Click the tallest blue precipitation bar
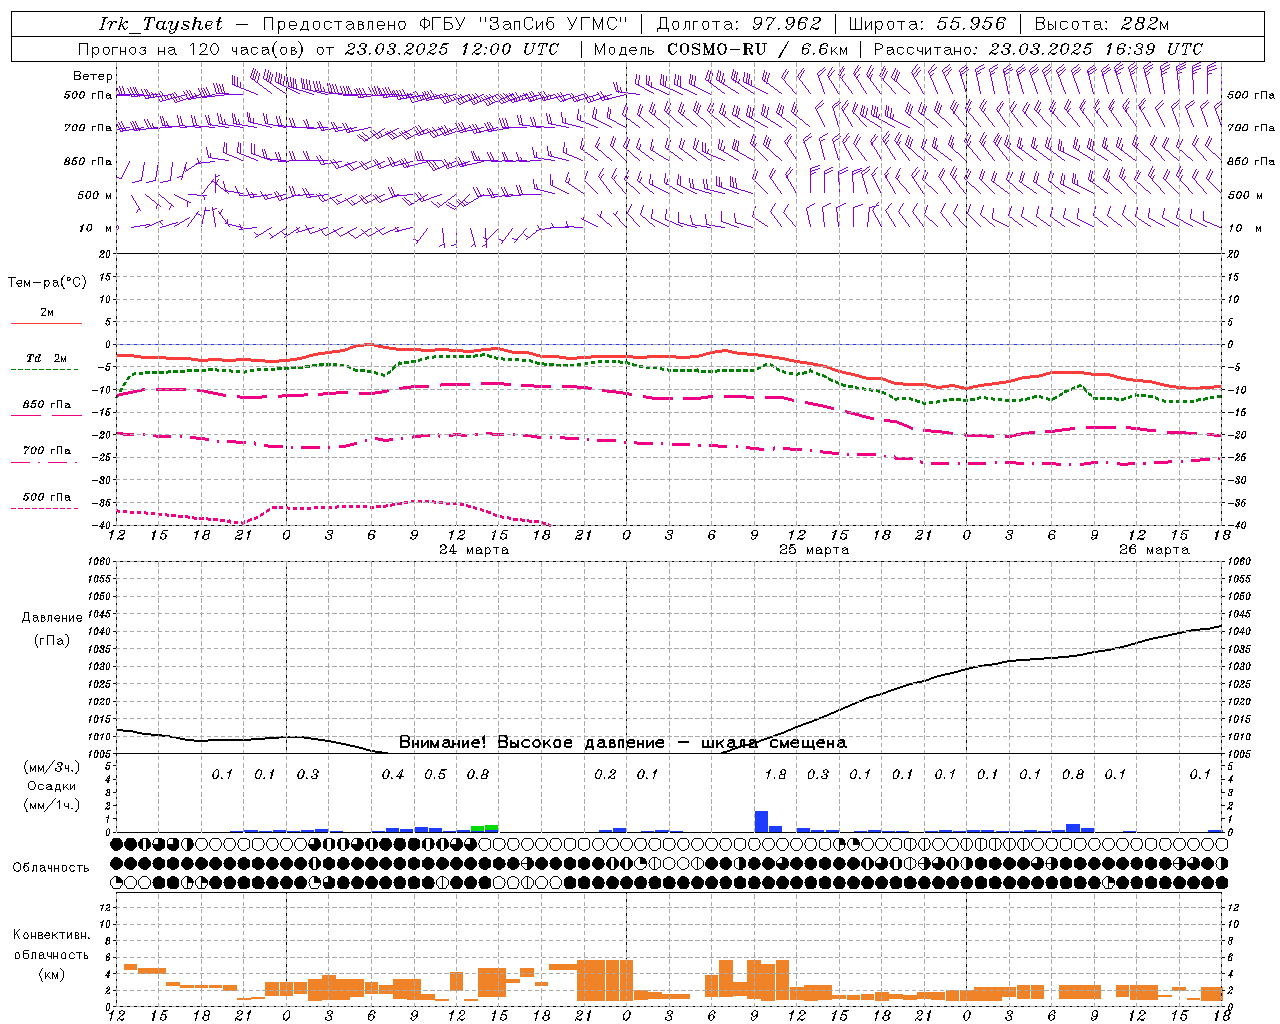 (761, 821)
